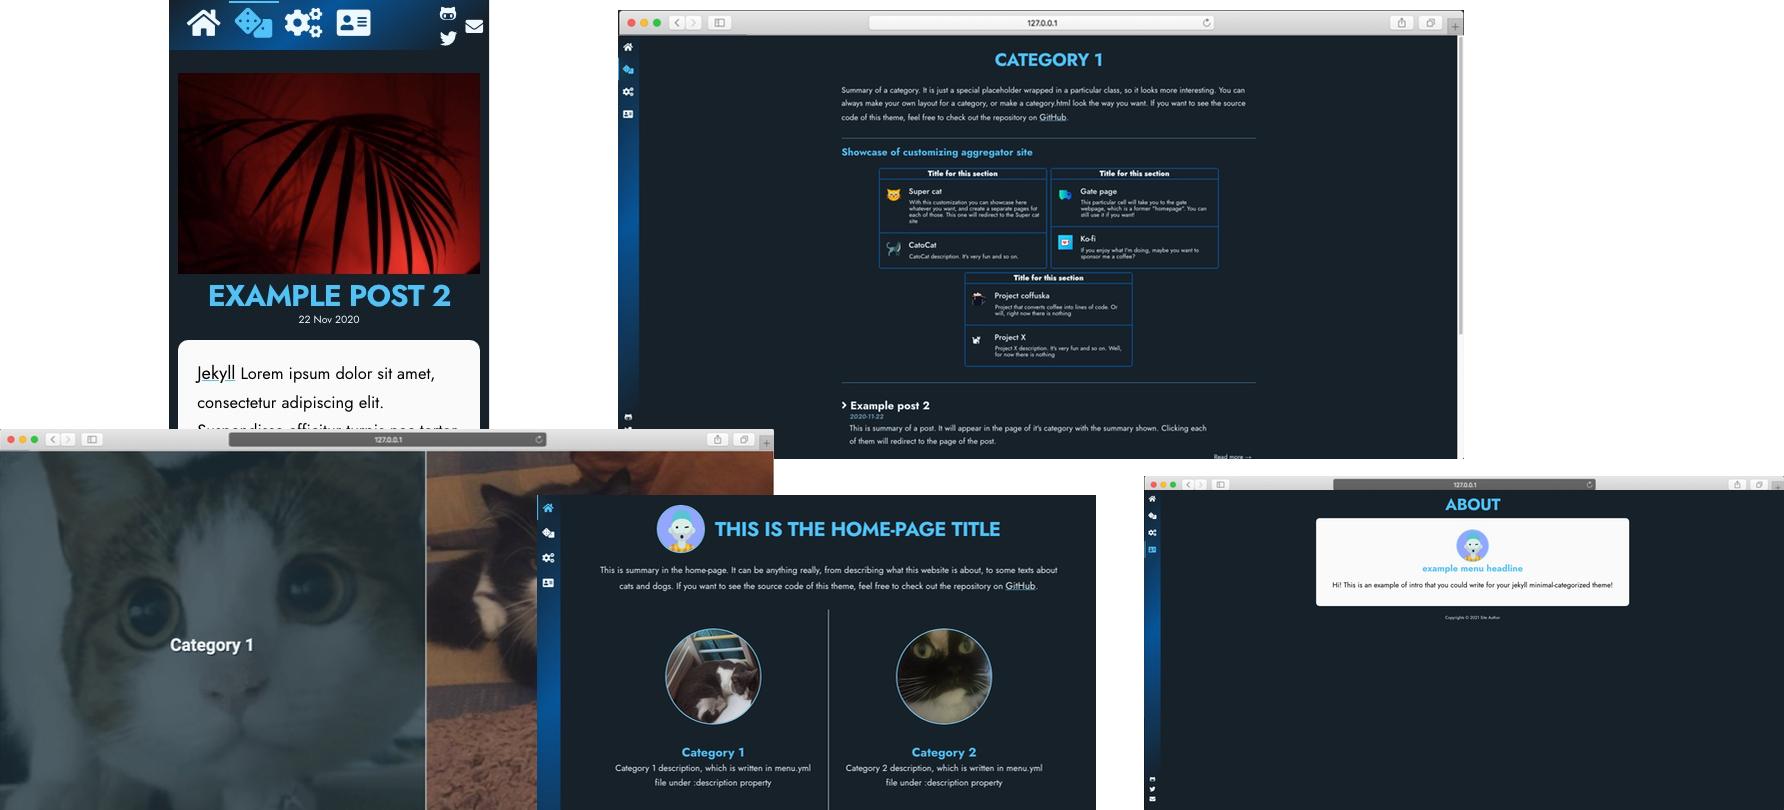Click ID card icon in About window sidebar
1784x810 pixels.
tap(1152, 549)
